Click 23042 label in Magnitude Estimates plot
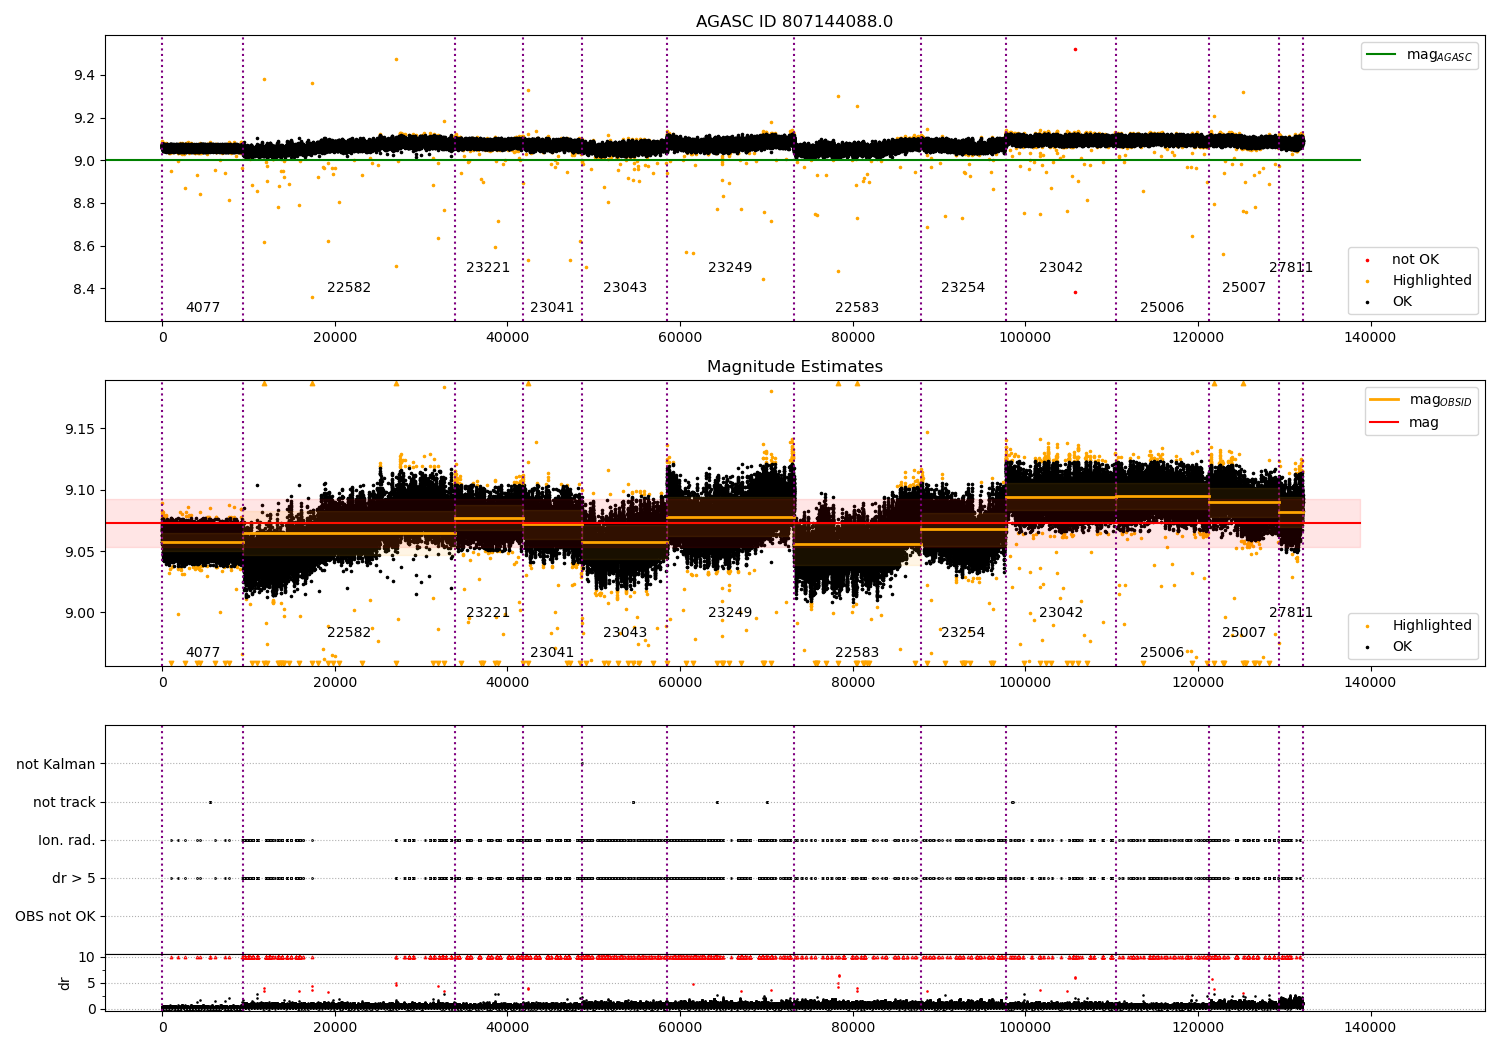1500x1050 pixels. pyautogui.click(x=1061, y=612)
